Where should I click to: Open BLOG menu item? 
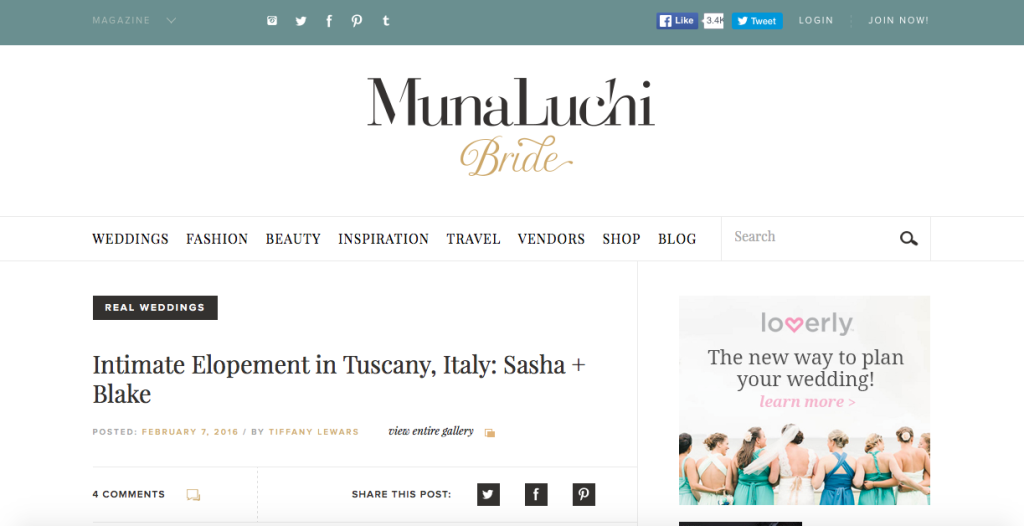(x=677, y=239)
